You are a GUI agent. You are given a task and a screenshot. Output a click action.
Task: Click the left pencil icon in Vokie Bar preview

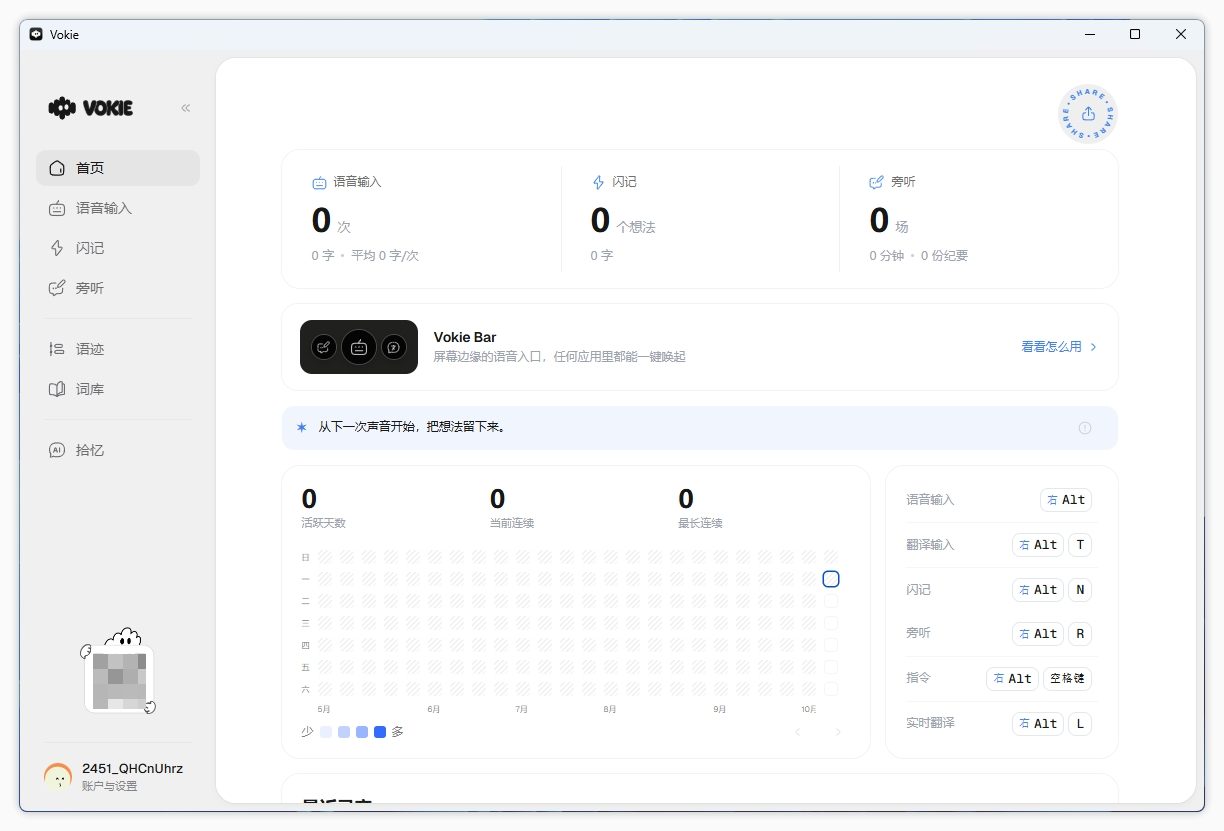[x=323, y=347]
